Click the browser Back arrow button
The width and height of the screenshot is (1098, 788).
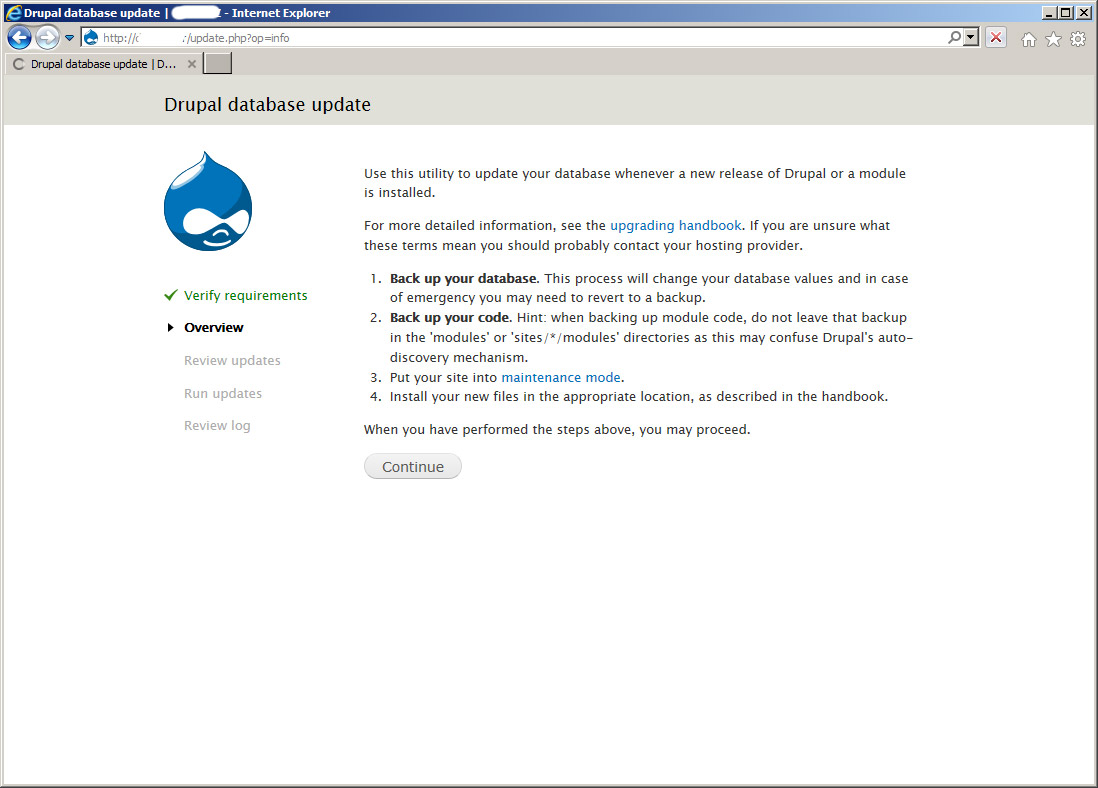20,38
